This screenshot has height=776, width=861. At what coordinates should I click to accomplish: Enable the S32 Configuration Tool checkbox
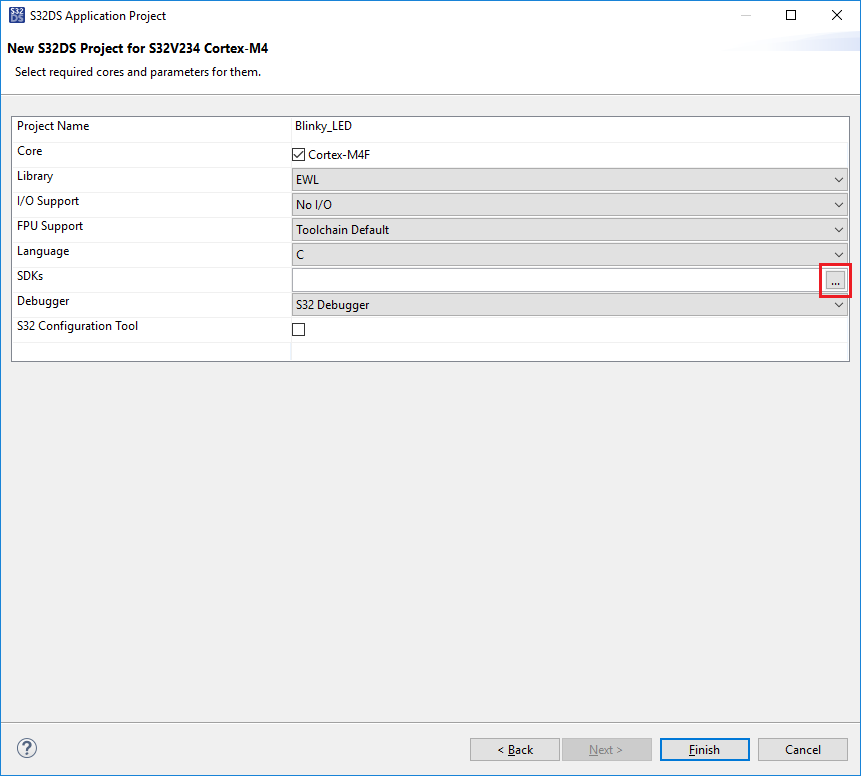click(298, 330)
